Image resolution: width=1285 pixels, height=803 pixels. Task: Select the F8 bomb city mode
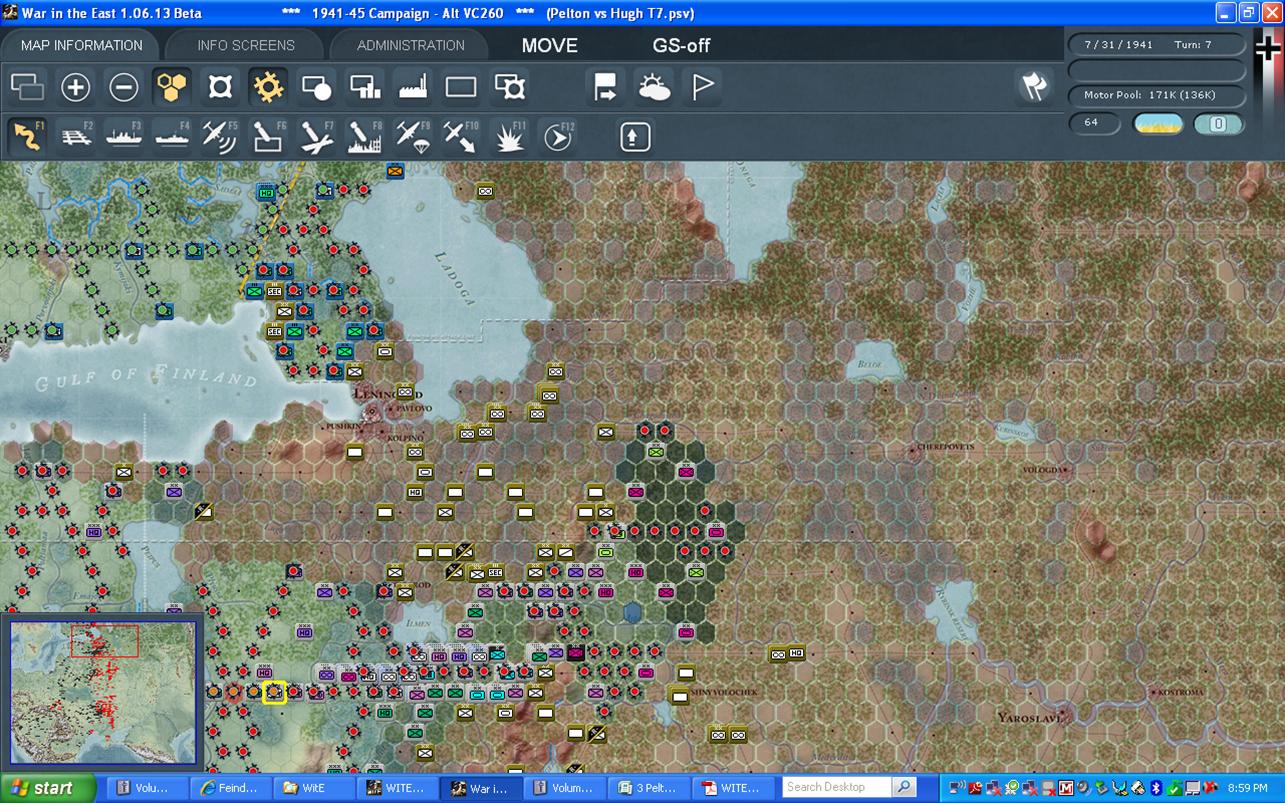(365, 136)
